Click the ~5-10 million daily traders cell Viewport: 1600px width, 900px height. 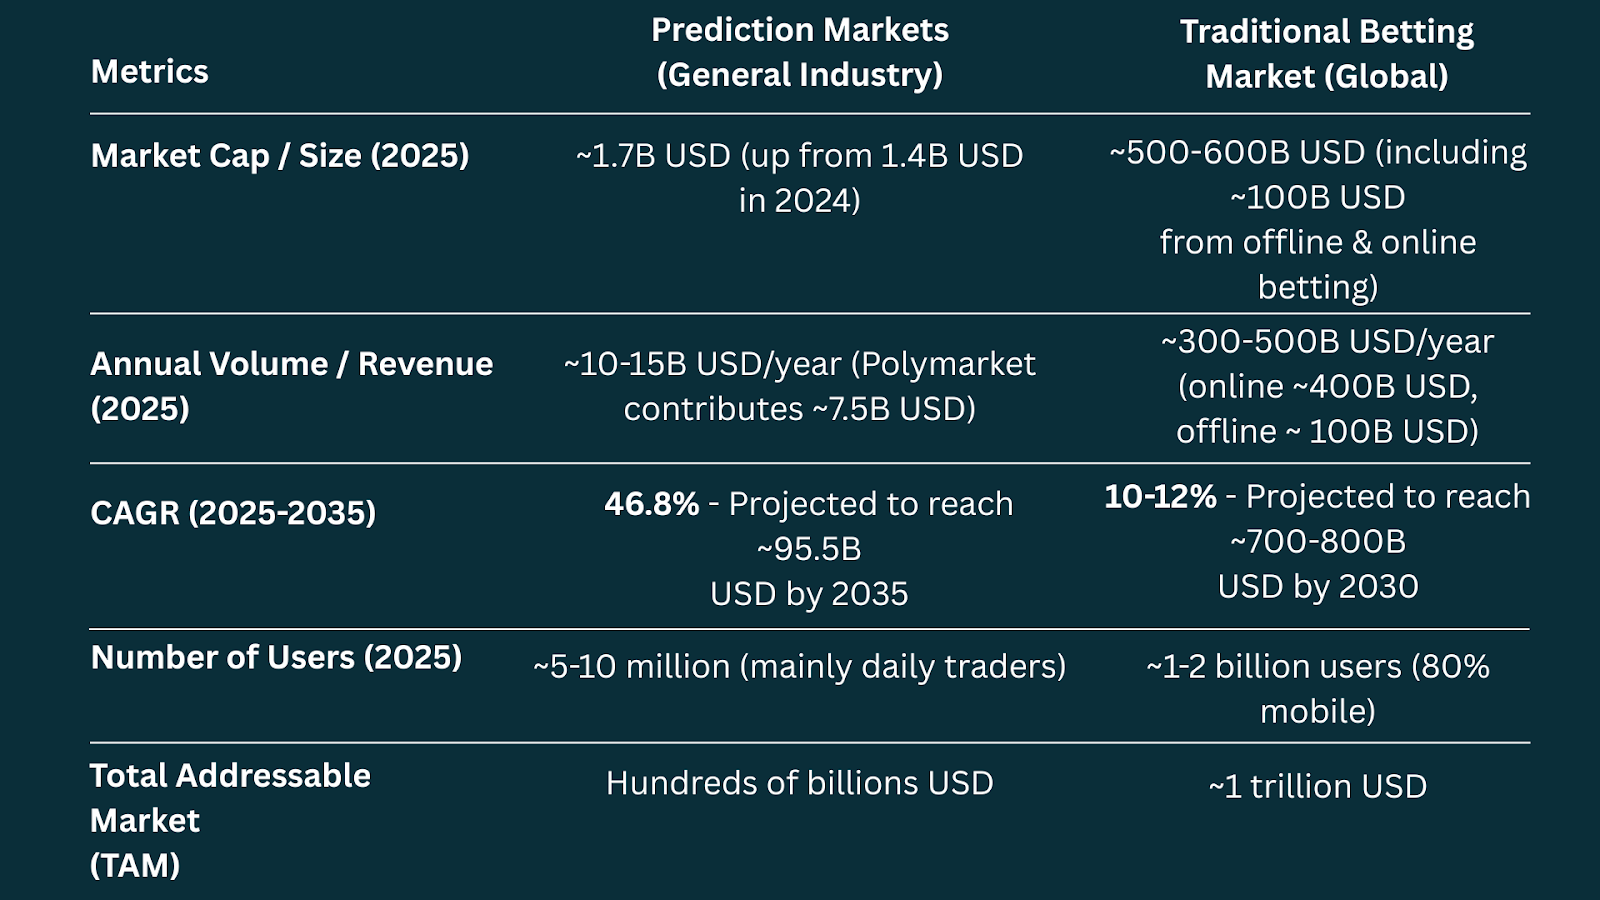point(799,667)
